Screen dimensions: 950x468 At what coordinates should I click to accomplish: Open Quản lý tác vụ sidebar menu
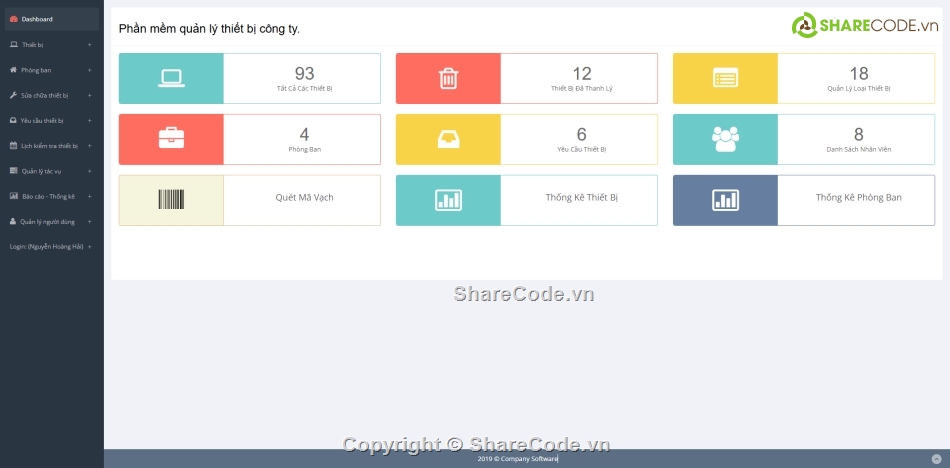point(51,171)
